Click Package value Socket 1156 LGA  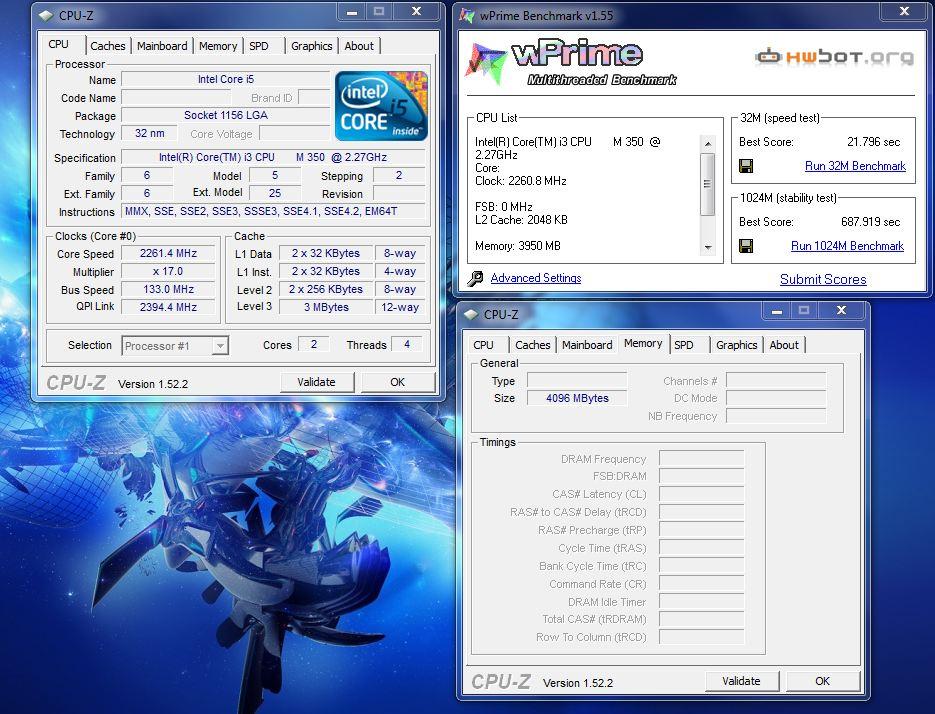[226, 115]
